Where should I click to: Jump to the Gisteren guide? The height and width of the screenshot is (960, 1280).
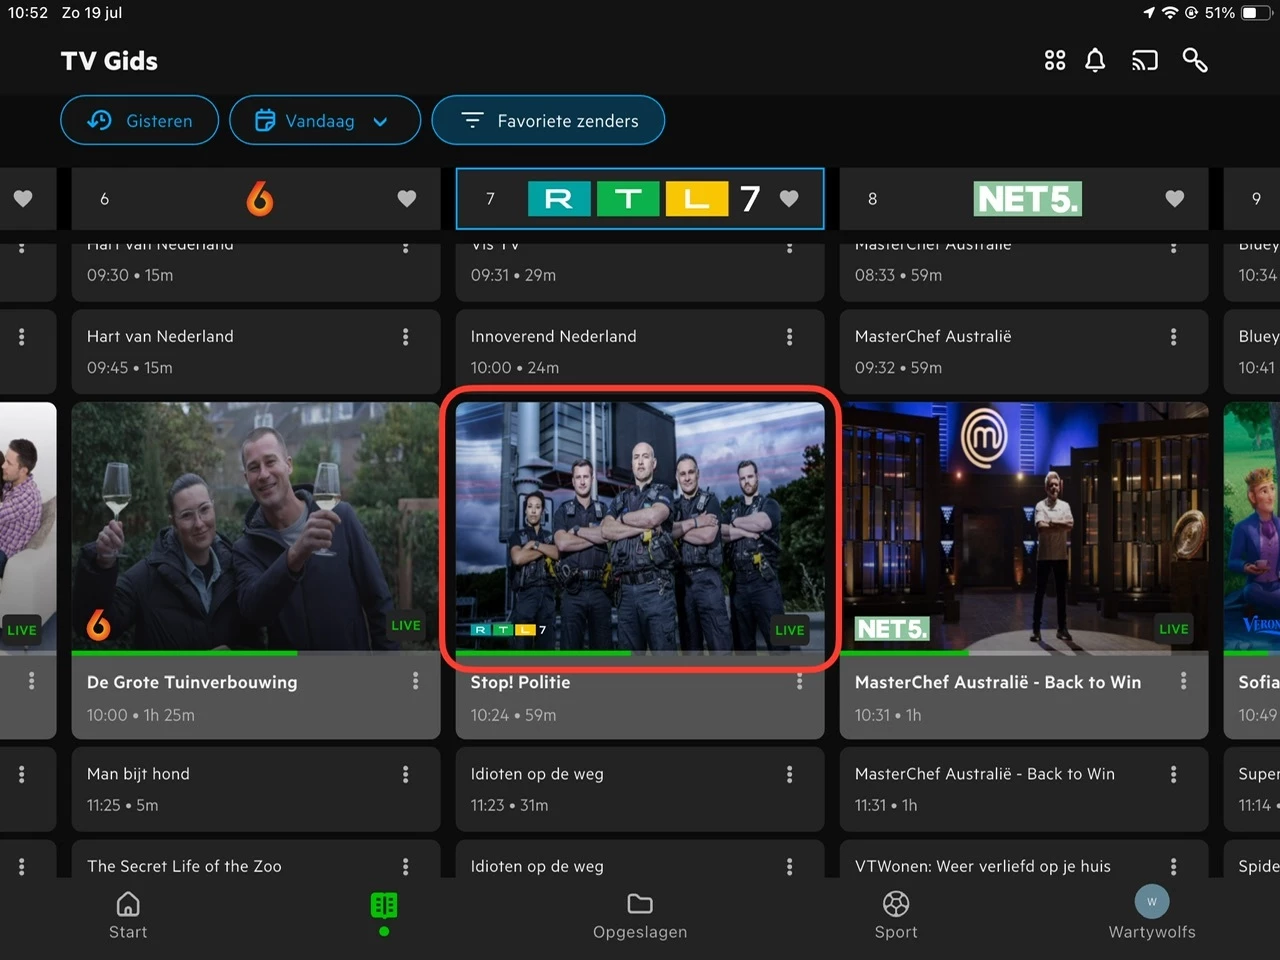coord(140,120)
